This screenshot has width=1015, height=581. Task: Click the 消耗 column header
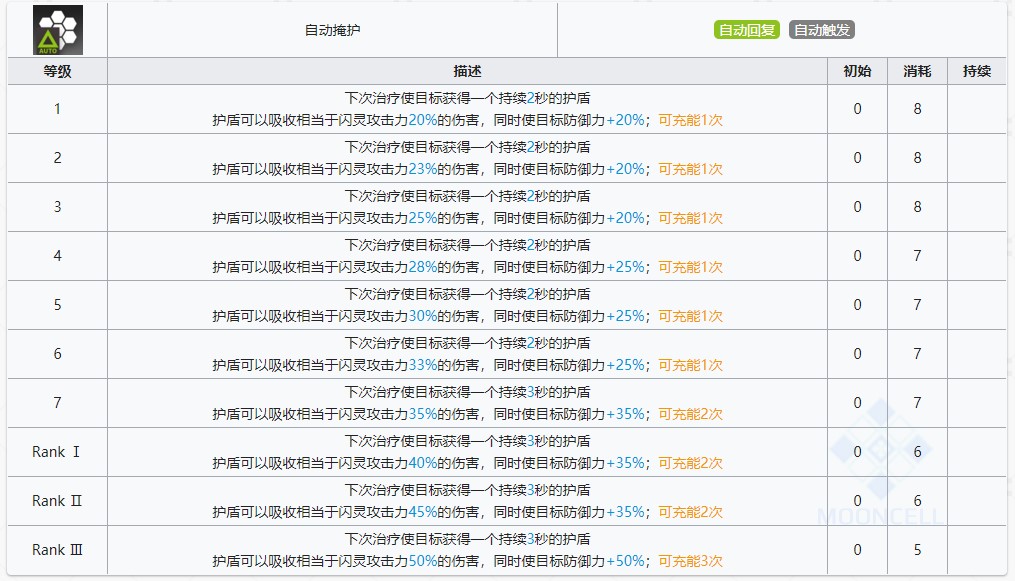(x=916, y=70)
